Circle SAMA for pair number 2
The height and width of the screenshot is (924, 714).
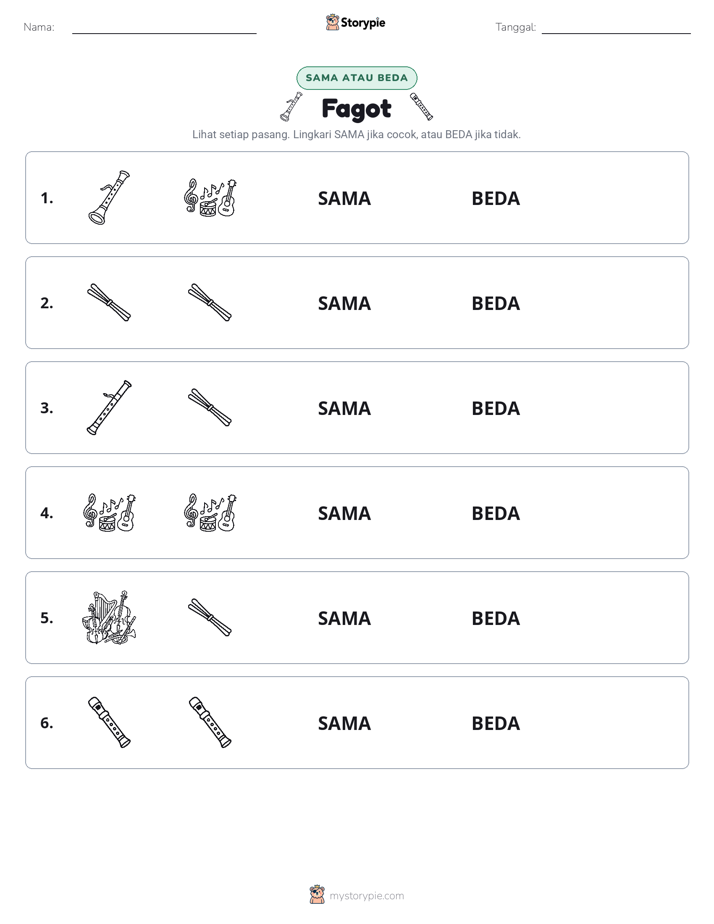click(344, 303)
